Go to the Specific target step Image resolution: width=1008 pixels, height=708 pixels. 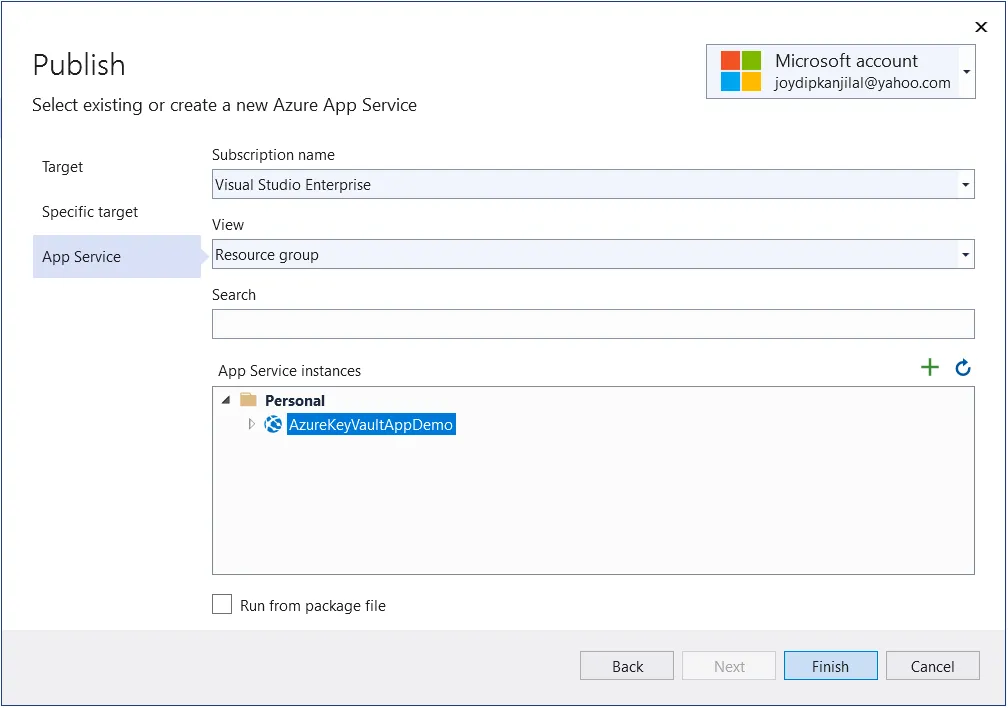tap(90, 212)
